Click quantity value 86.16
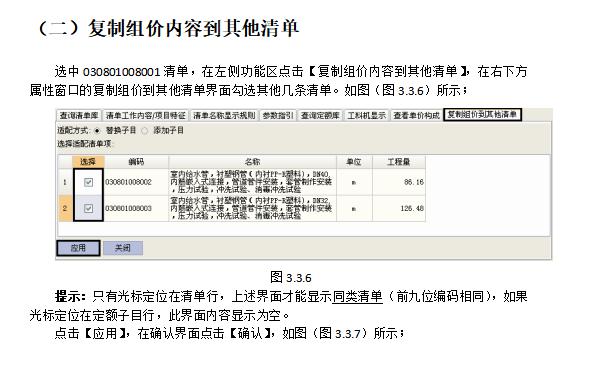Viewport: 611px width, 367px height. [x=414, y=182]
